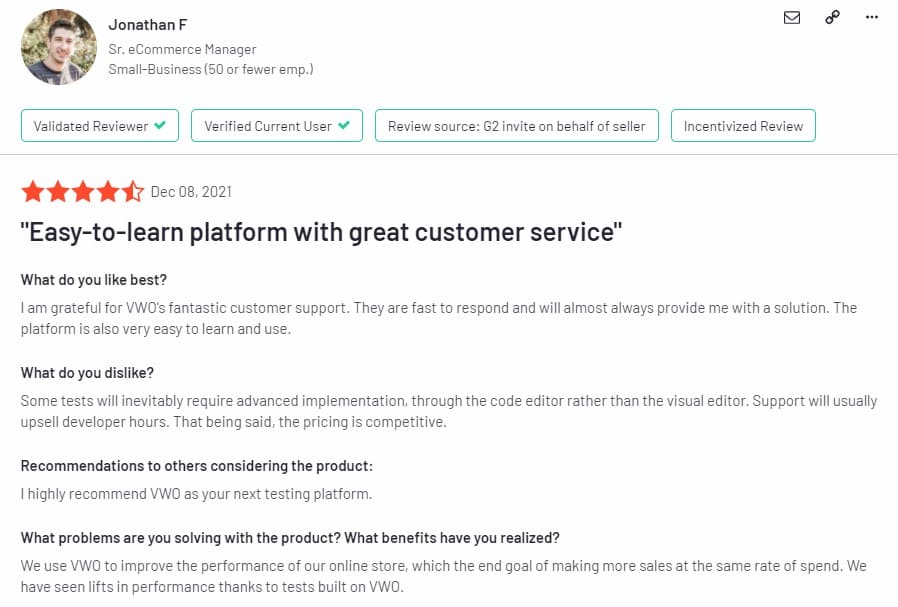This screenshot has height=607, width=898.
Task: Select the Validated Reviewer badge
Action: (x=100, y=126)
